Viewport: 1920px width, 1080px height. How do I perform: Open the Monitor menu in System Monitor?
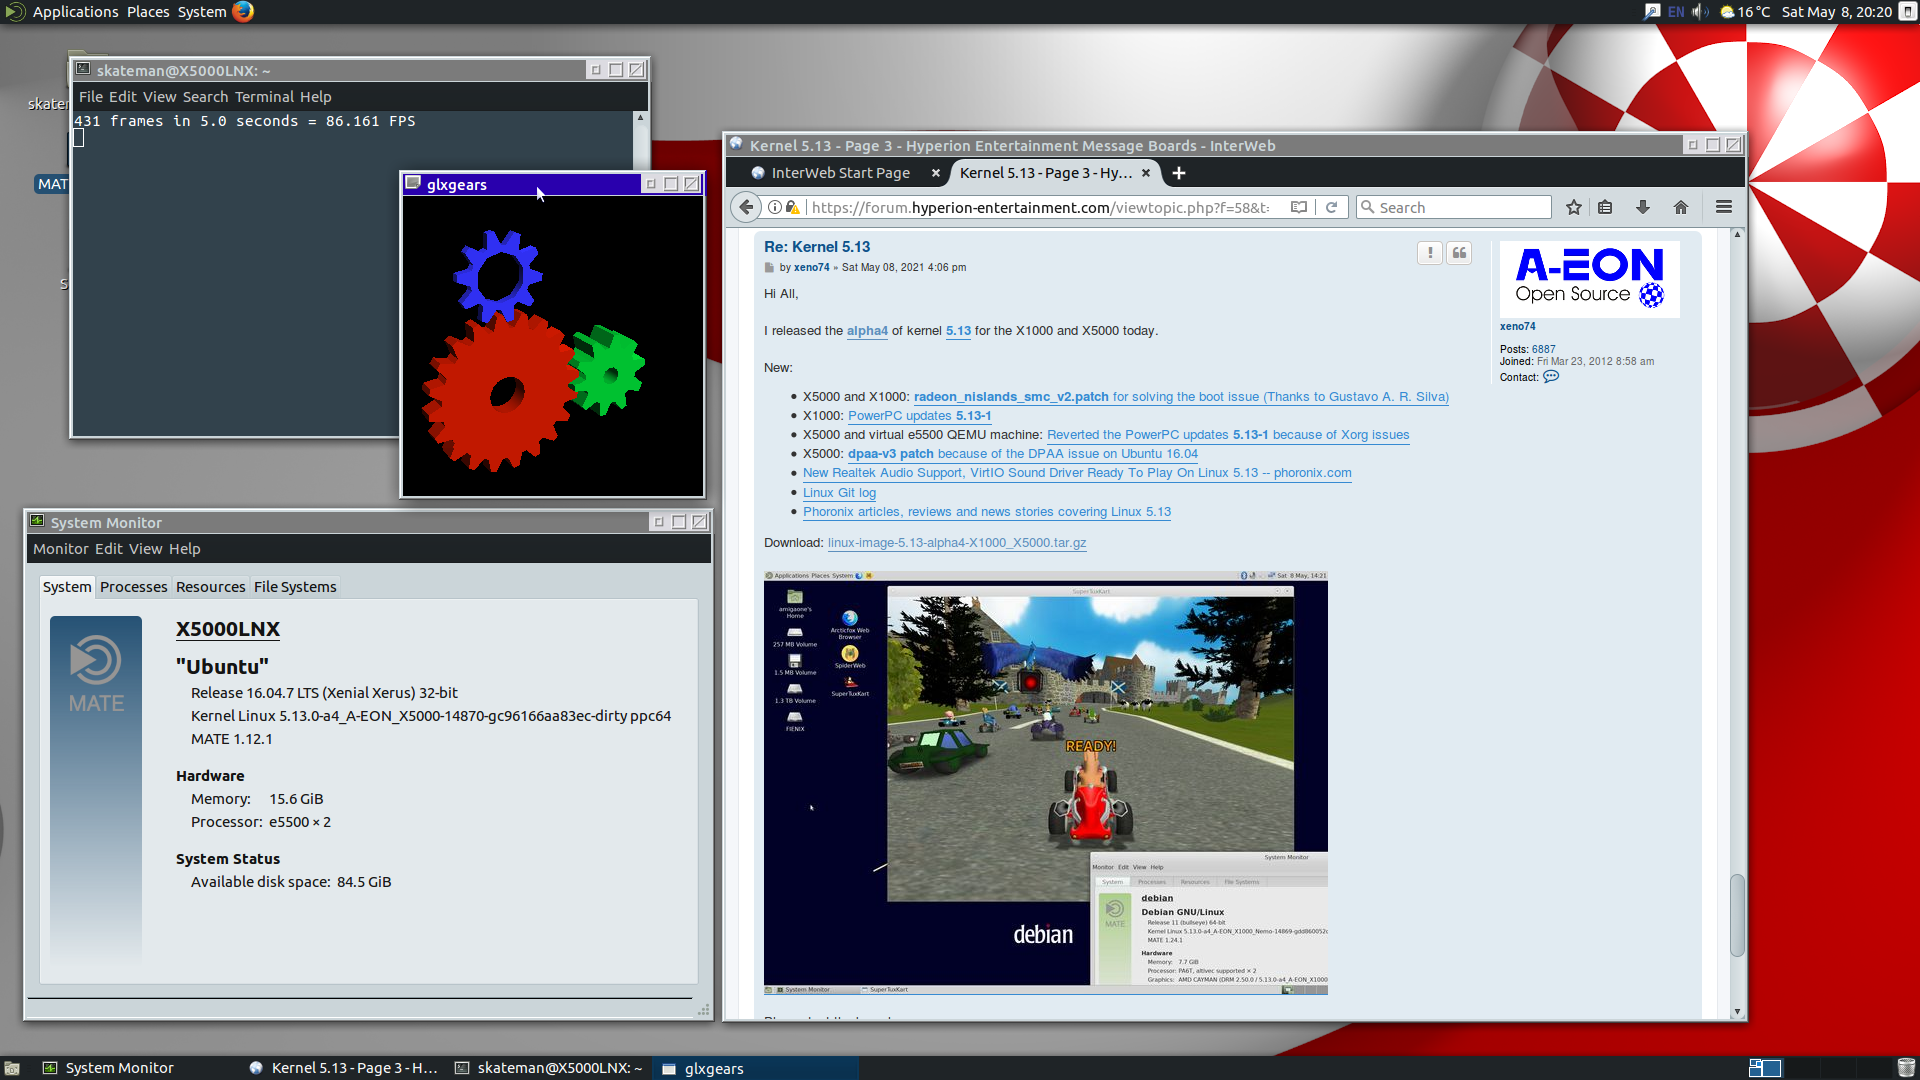tap(61, 549)
